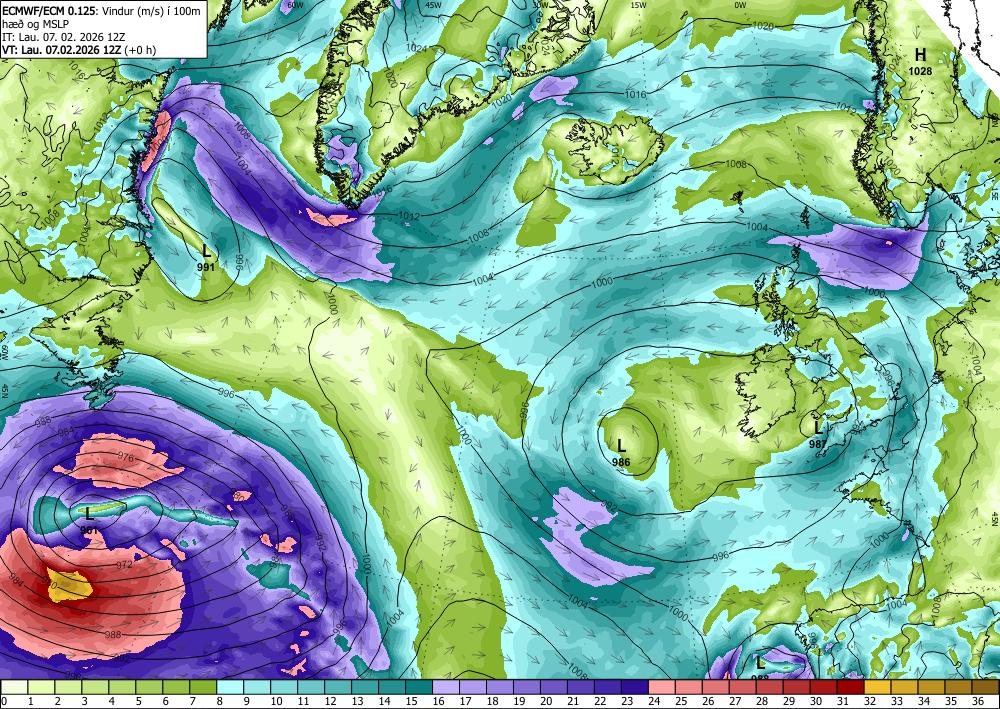Click the low pressure marker 'L 986'
Viewport: 1000px width, 709px height.
pyautogui.click(x=621, y=453)
